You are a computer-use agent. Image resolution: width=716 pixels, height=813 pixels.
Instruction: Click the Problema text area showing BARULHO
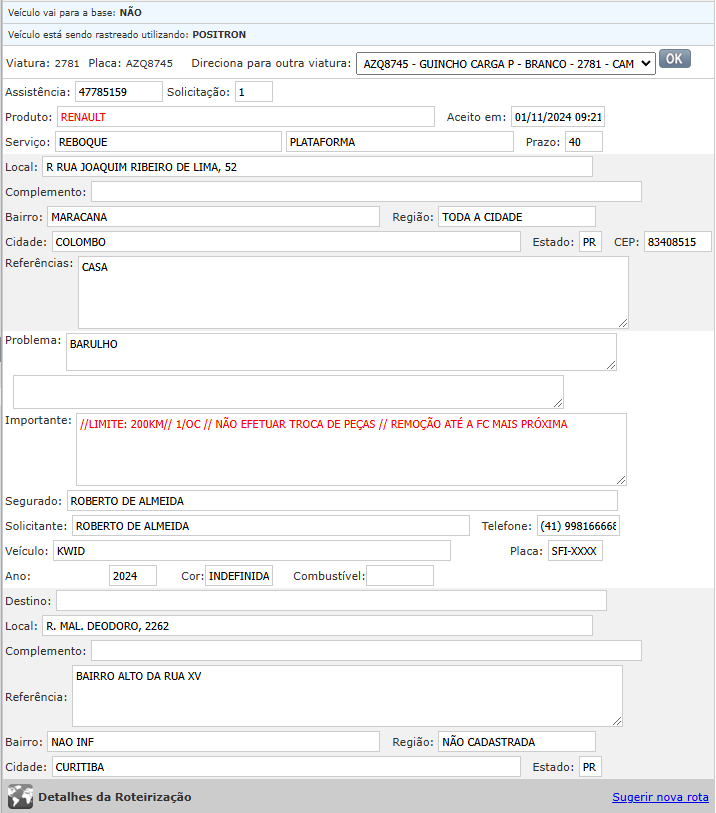pyautogui.click(x=341, y=352)
